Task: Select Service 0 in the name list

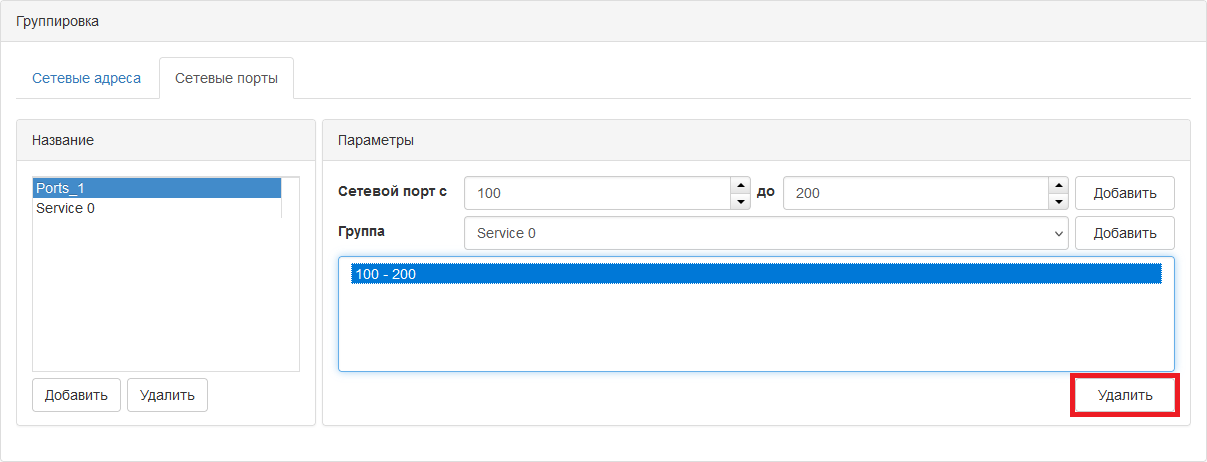Action: [157, 208]
